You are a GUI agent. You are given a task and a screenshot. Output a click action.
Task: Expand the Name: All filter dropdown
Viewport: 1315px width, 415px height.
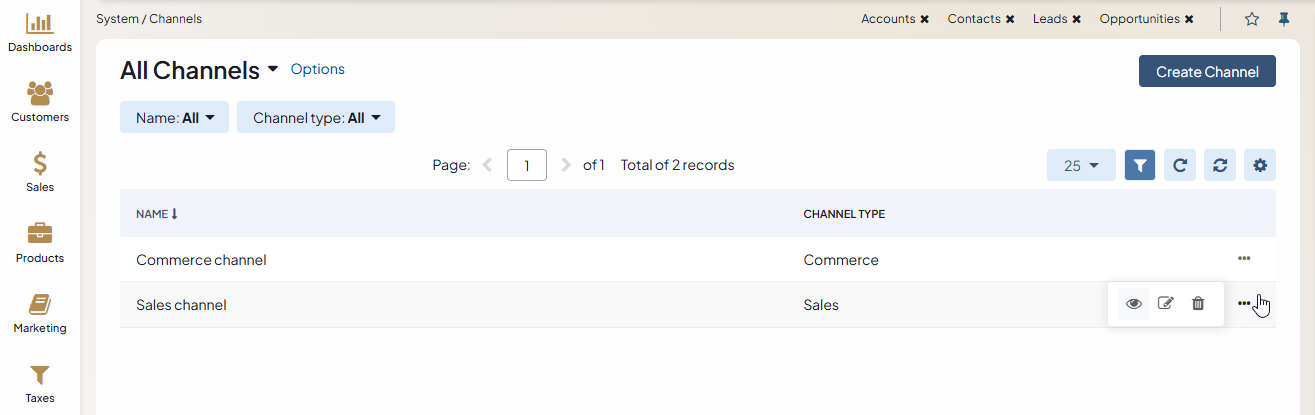click(x=175, y=118)
